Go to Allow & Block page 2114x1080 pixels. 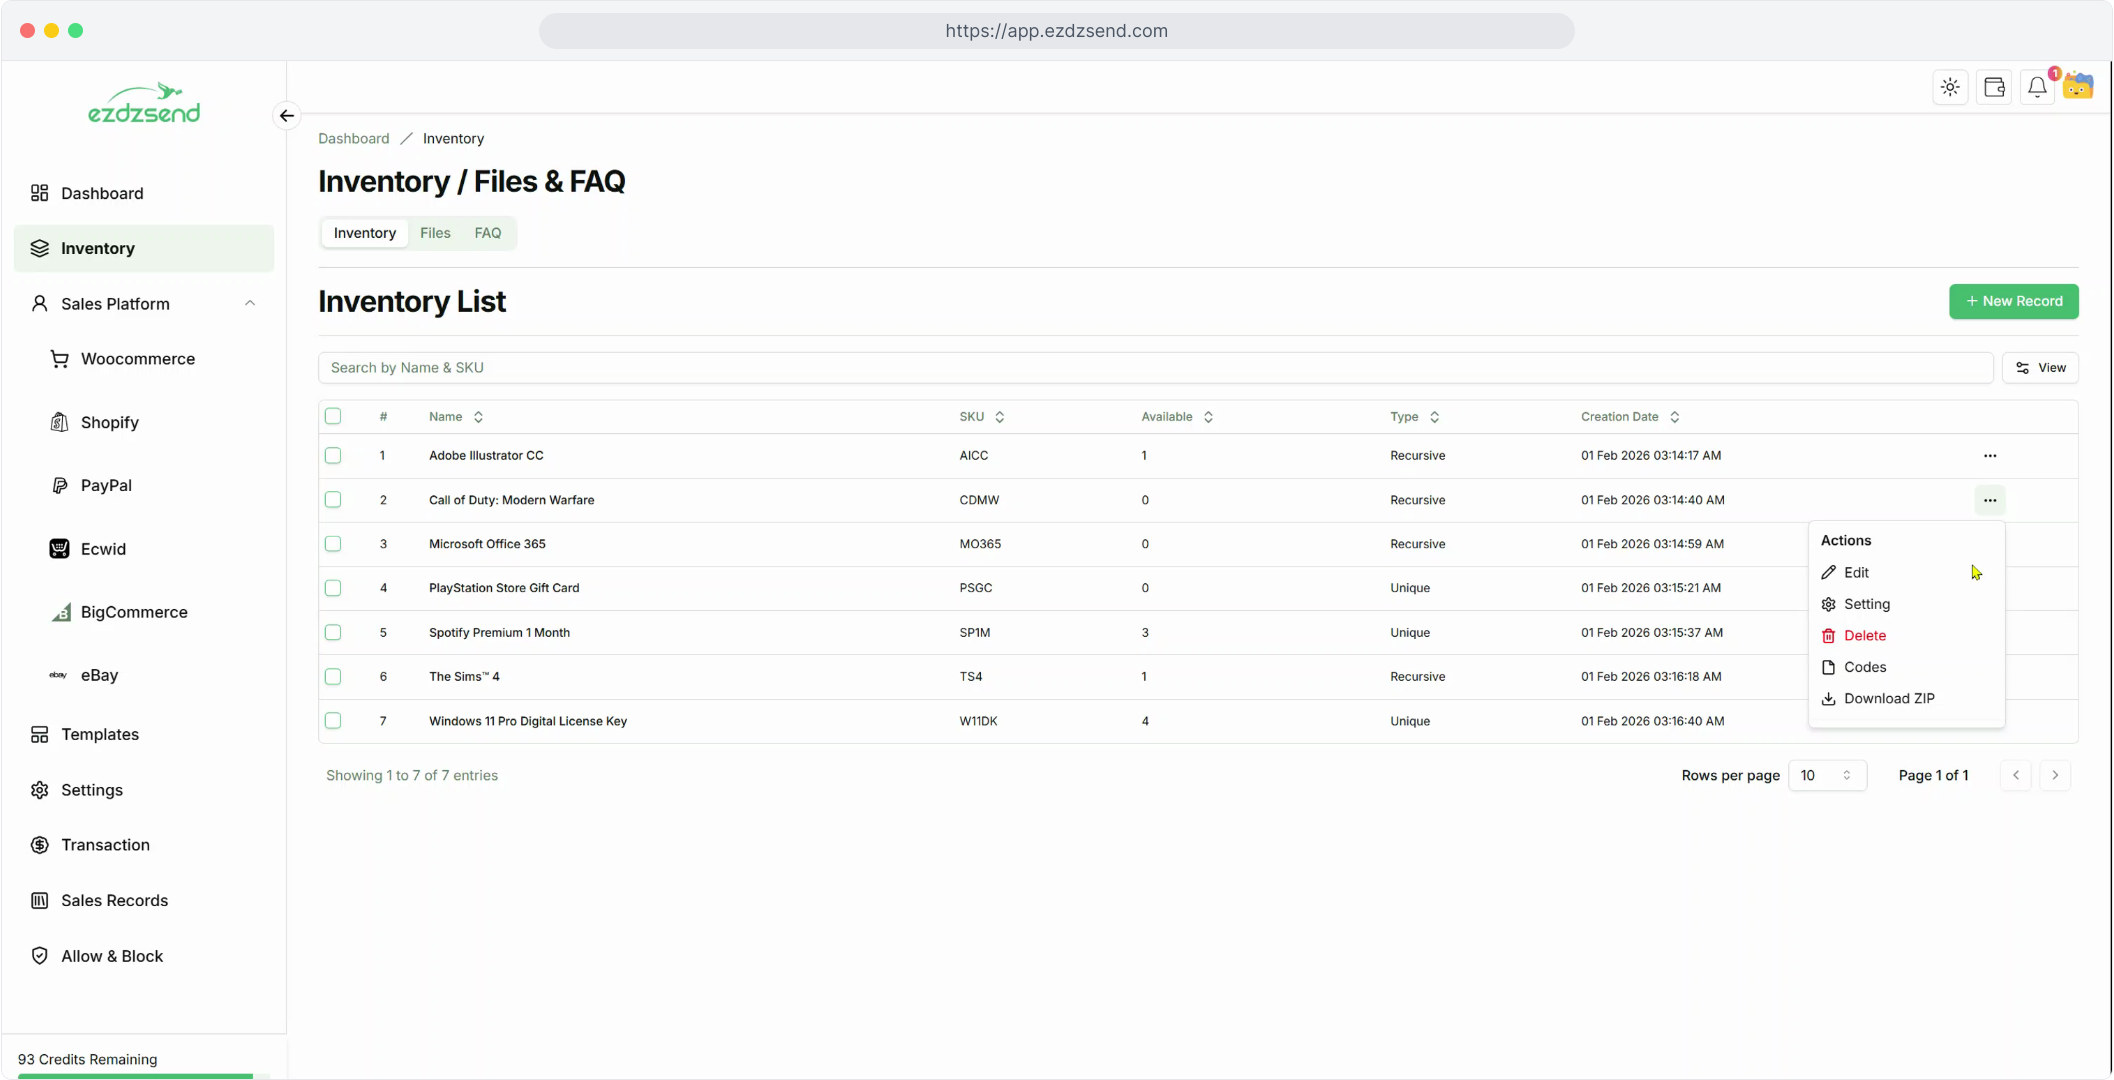tap(112, 956)
